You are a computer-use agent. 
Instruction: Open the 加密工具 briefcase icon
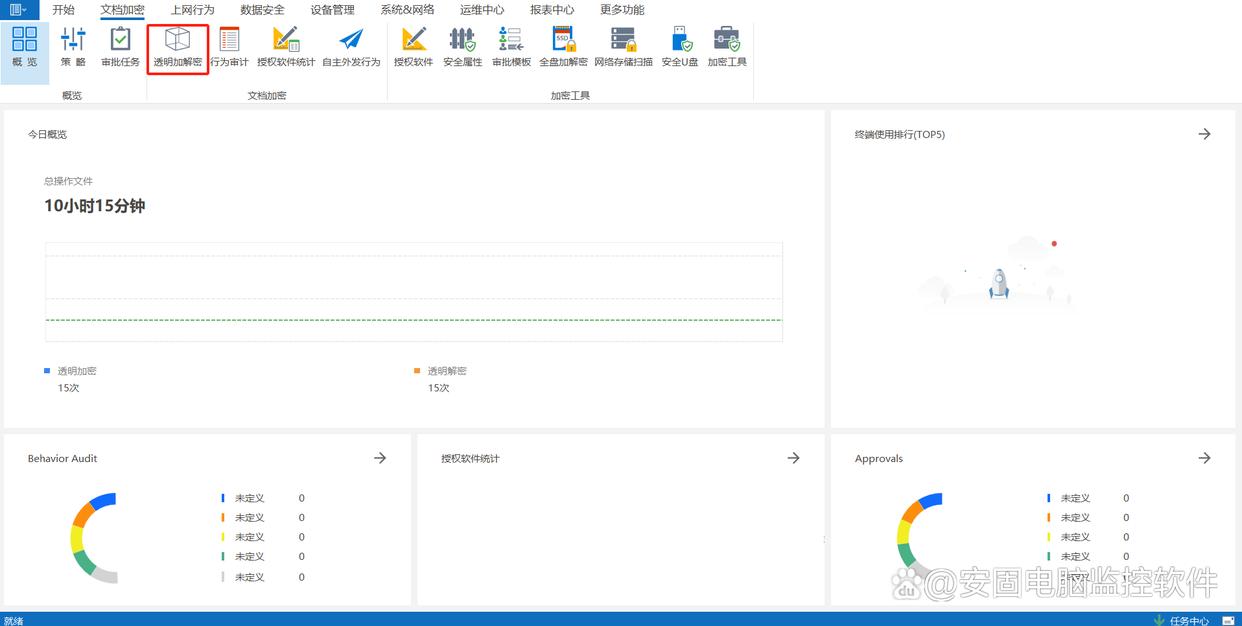coord(727,47)
